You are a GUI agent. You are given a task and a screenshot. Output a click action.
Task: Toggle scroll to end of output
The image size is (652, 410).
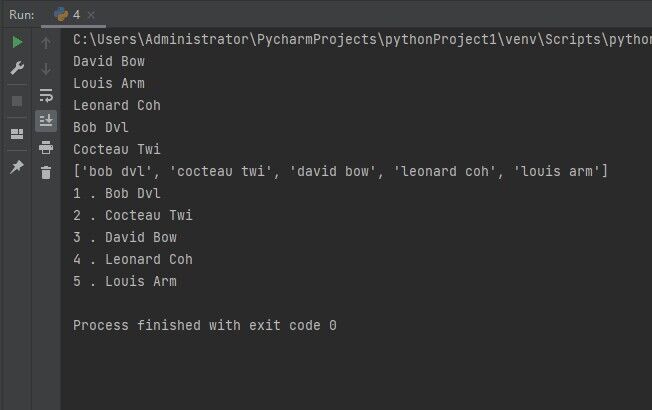pos(46,121)
